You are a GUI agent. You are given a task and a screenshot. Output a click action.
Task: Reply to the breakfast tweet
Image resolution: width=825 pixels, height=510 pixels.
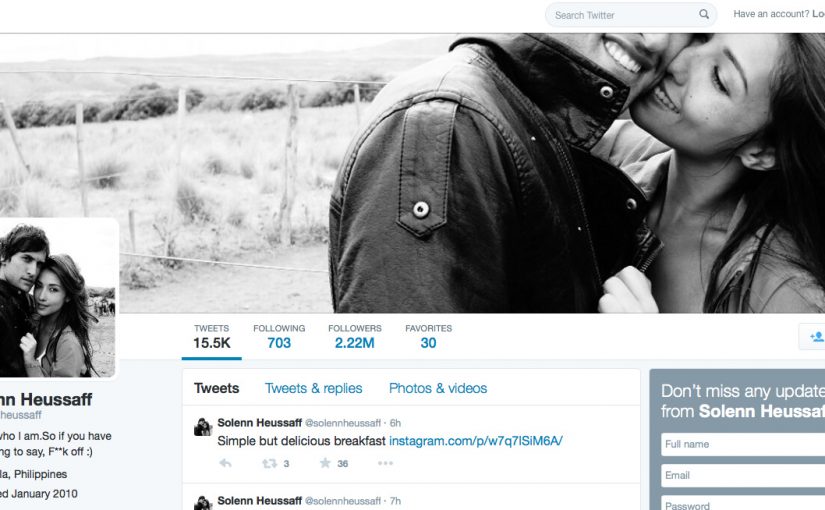(x=226, y=463)
